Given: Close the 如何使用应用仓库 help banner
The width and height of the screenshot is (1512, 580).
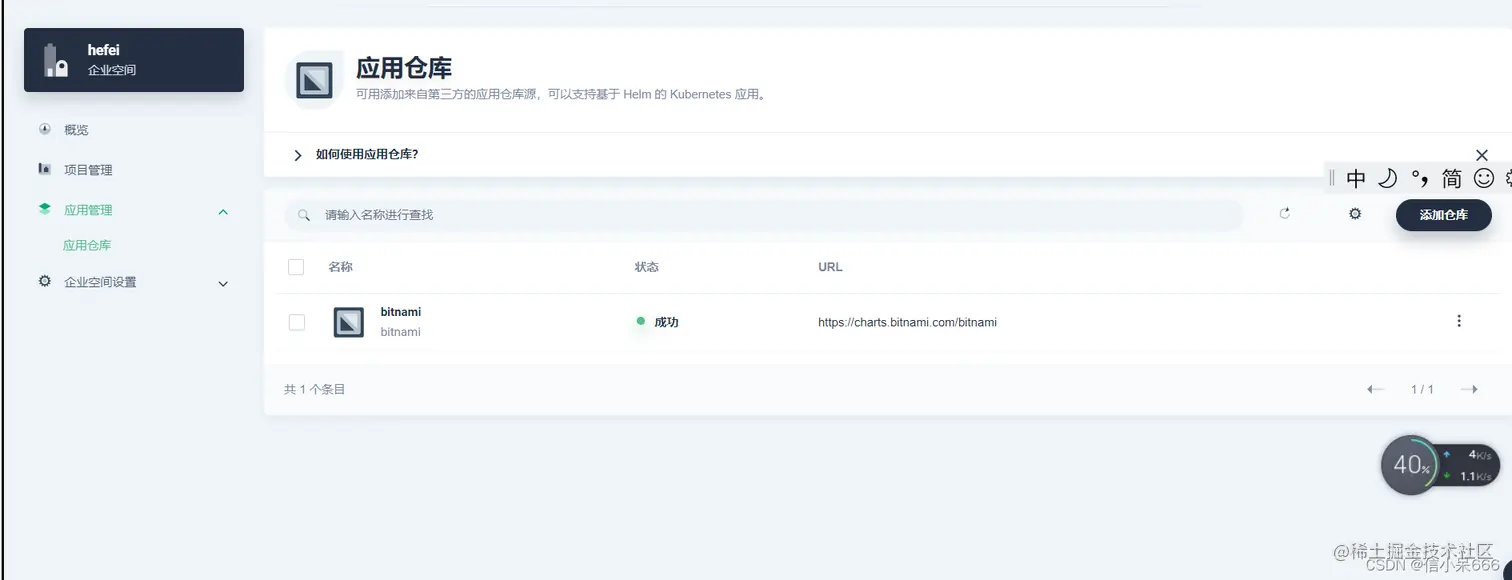Looking at the screenshot, I should coord(1482,155).
